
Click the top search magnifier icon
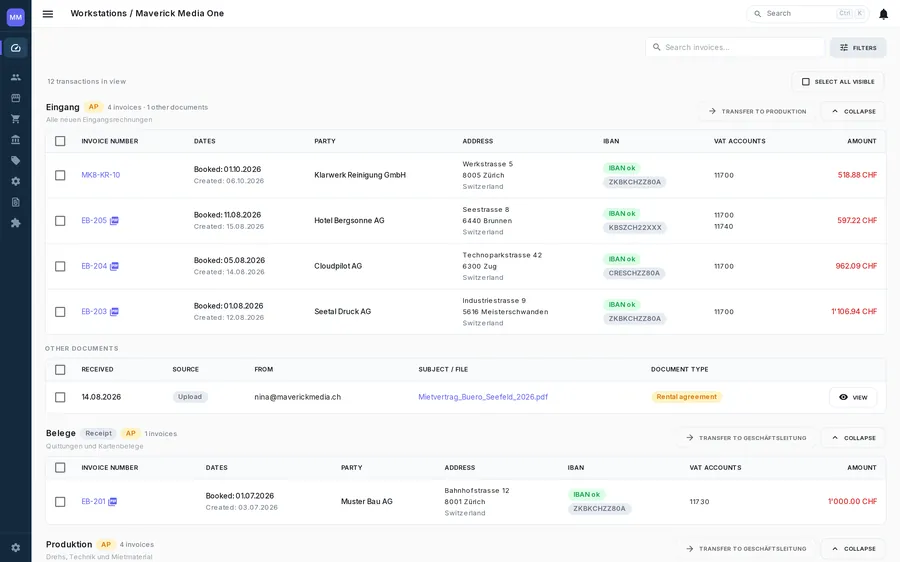pos(758,14)
